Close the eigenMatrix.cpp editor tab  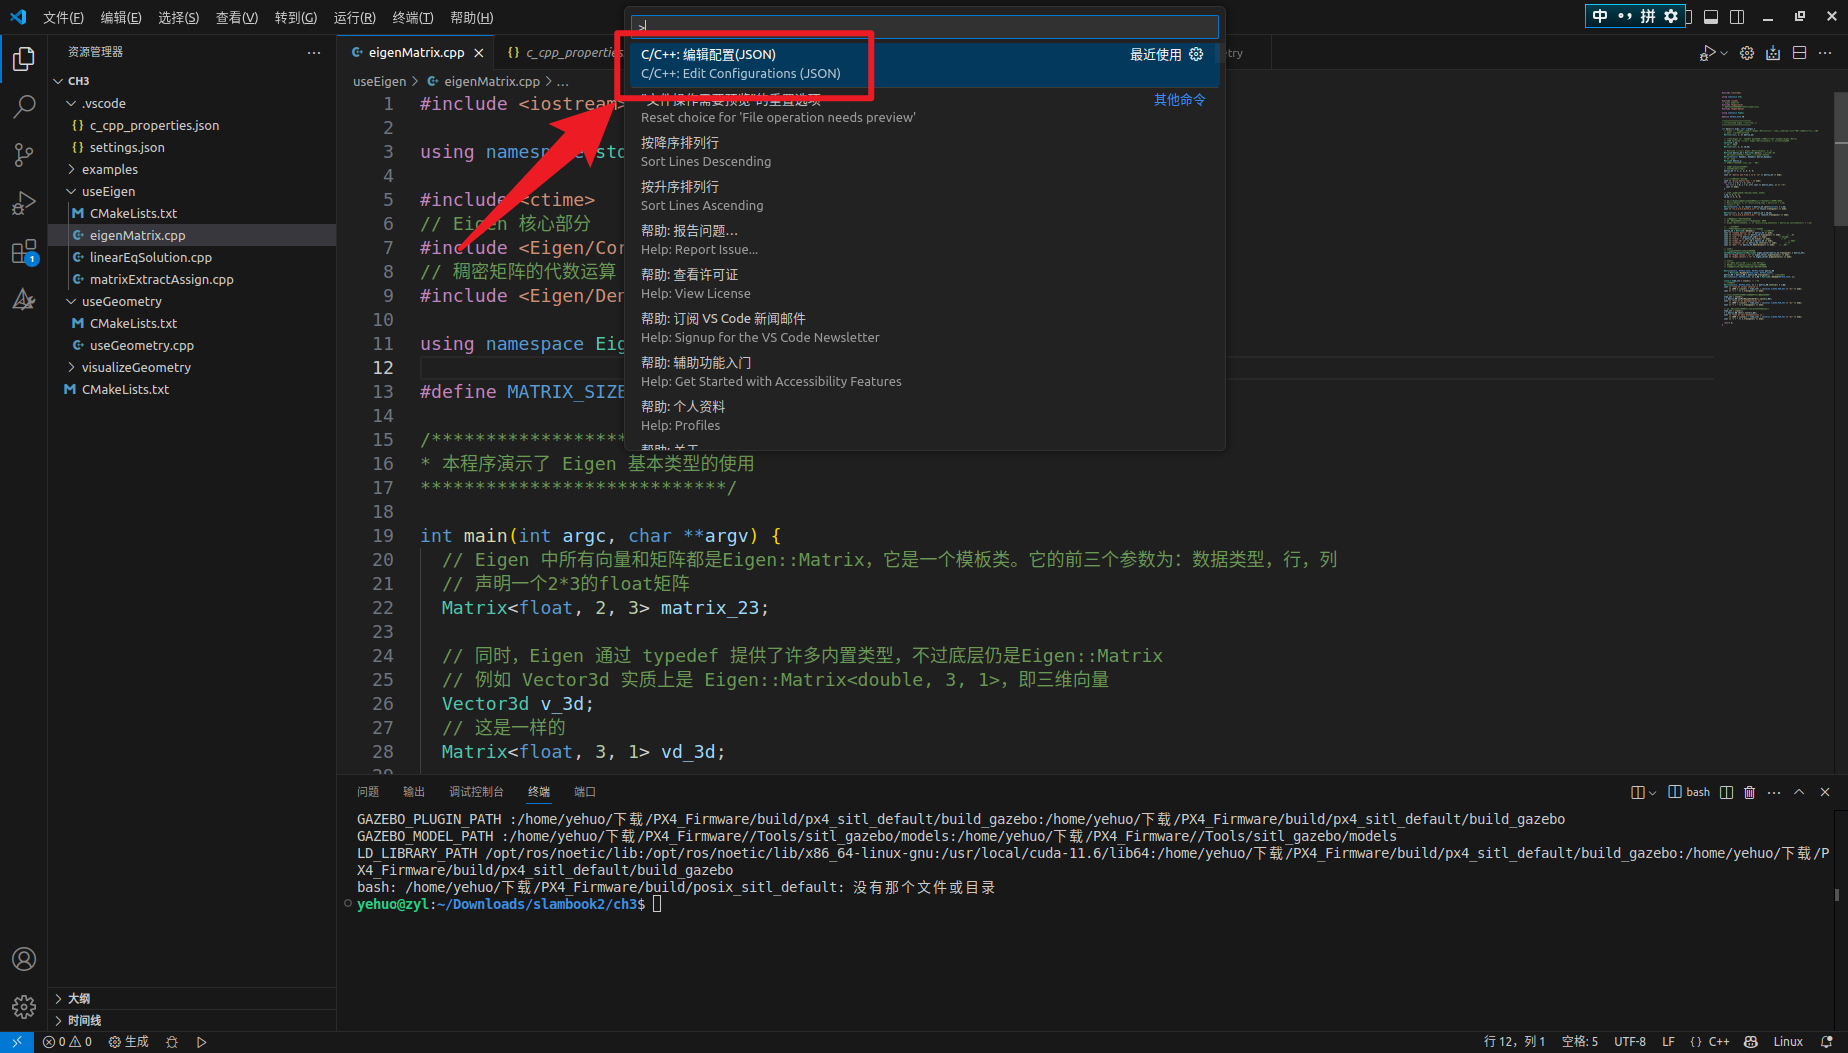click(479, 53)
